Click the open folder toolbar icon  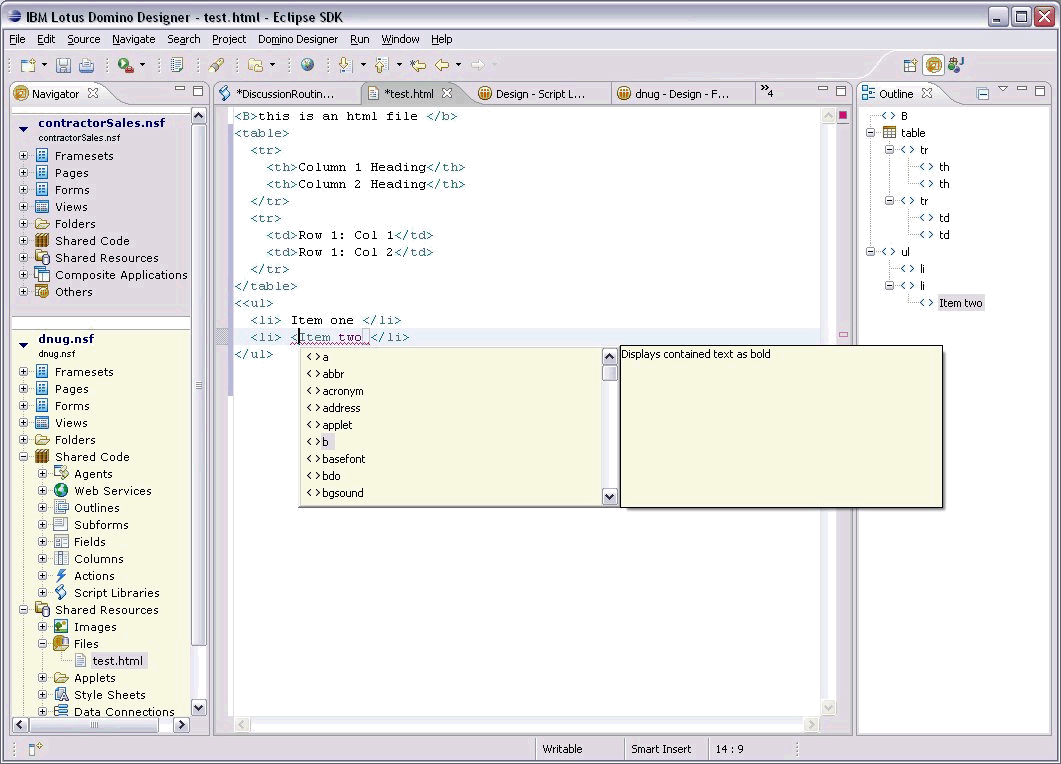(x=255, y=65)
